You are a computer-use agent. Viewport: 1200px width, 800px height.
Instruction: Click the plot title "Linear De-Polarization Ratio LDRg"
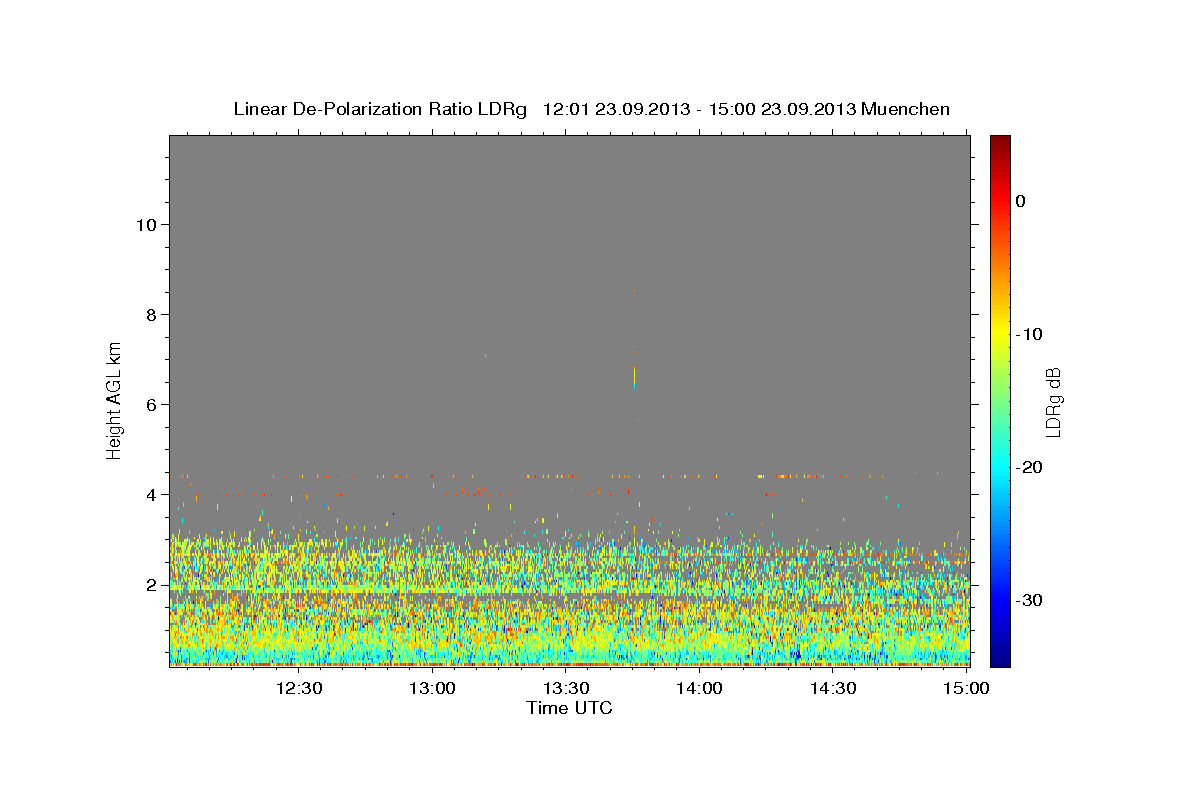tap(380, 109)
